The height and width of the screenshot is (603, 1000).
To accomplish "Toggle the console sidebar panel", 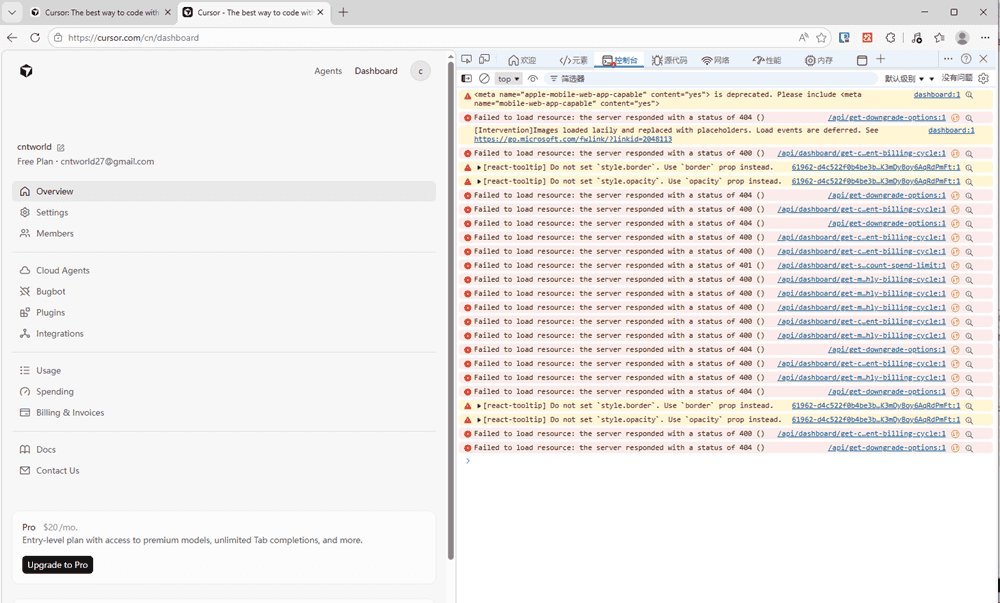I will pyautogui.click(x=466, y=78).
